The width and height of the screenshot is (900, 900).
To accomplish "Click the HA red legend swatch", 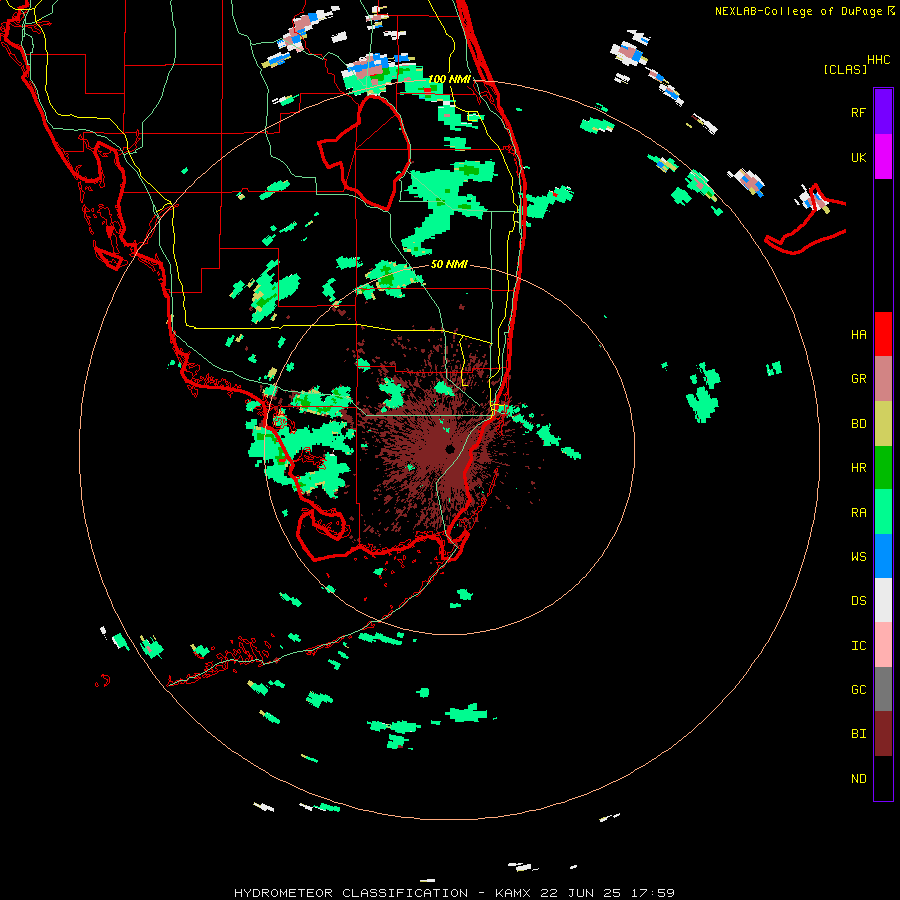I will 883,334.
